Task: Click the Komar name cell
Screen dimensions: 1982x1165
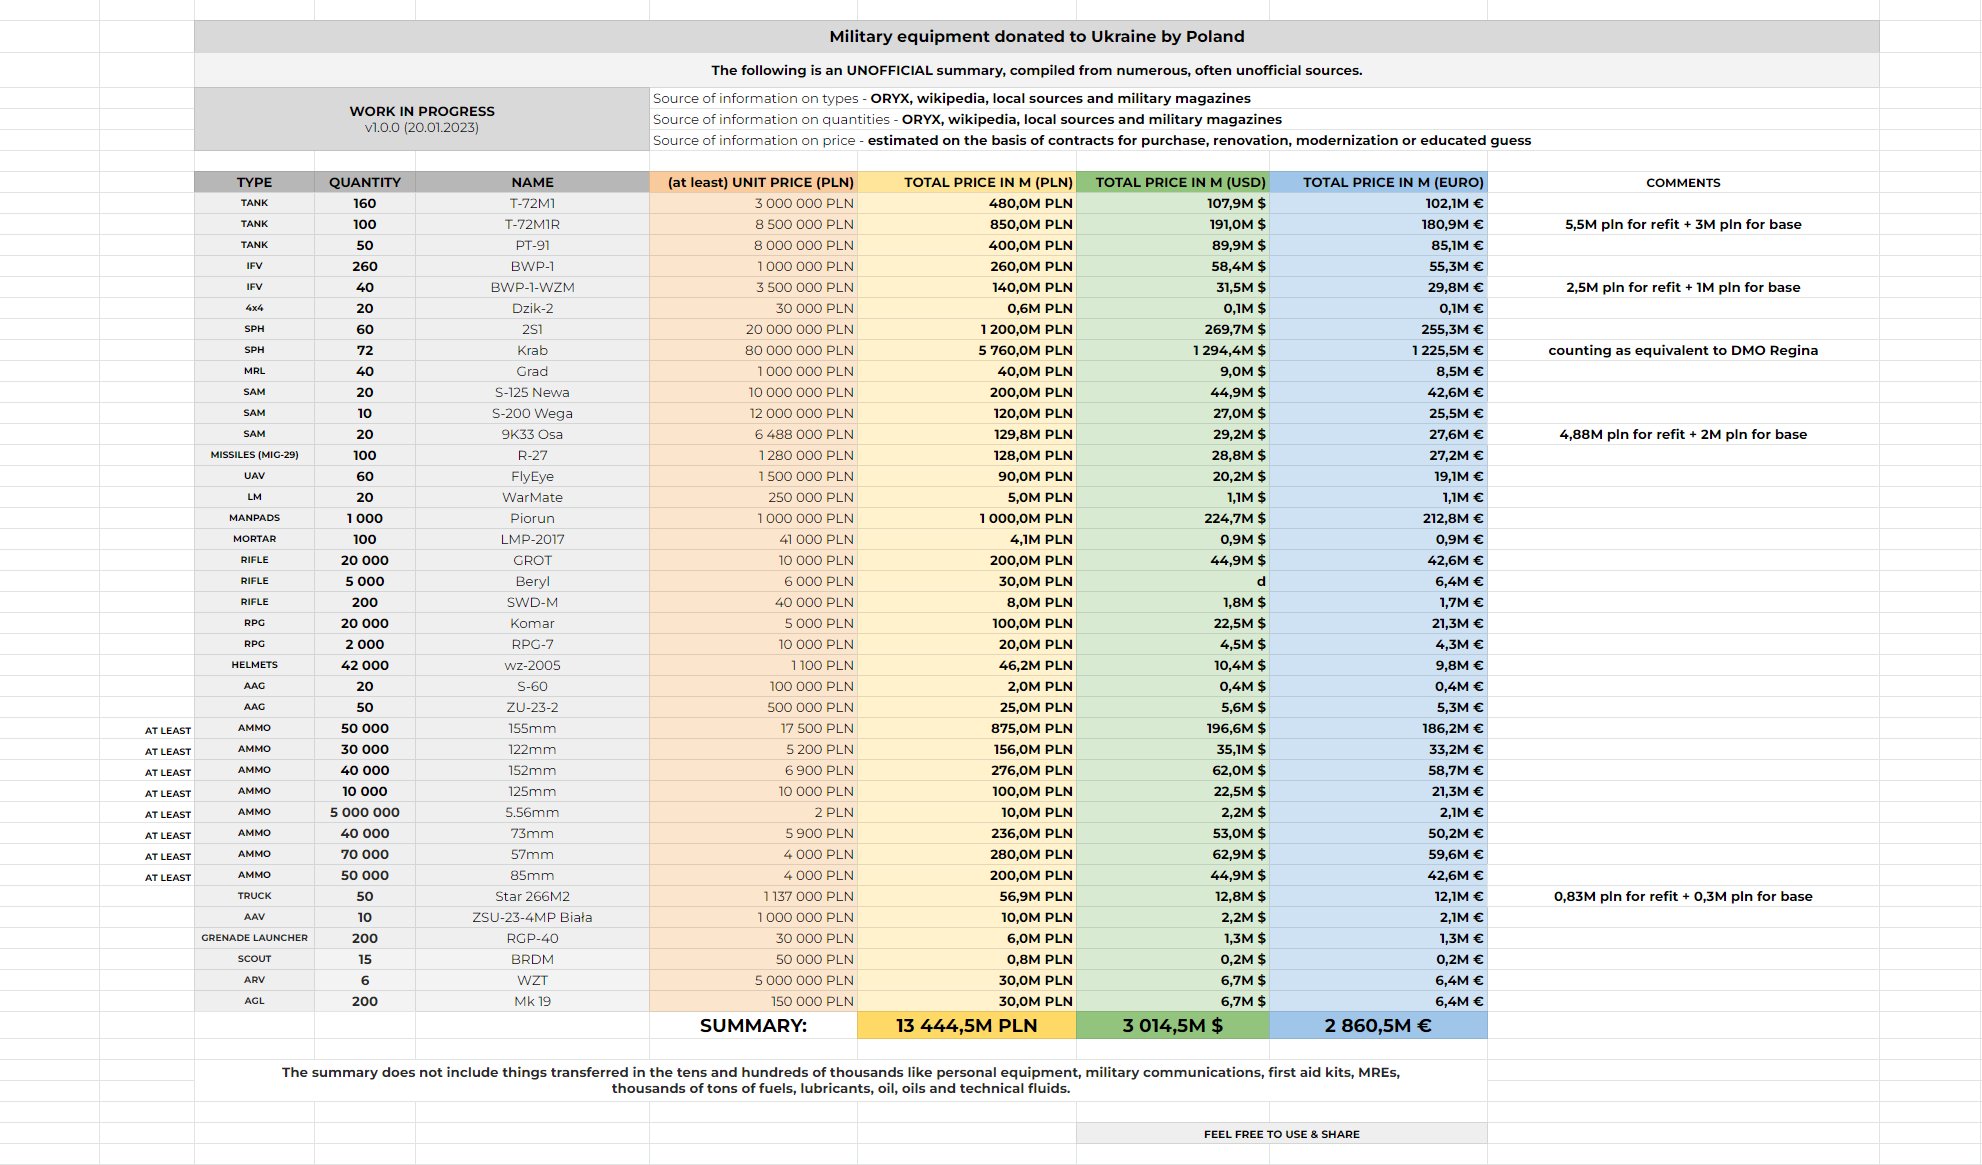Action: click(532, 623)
